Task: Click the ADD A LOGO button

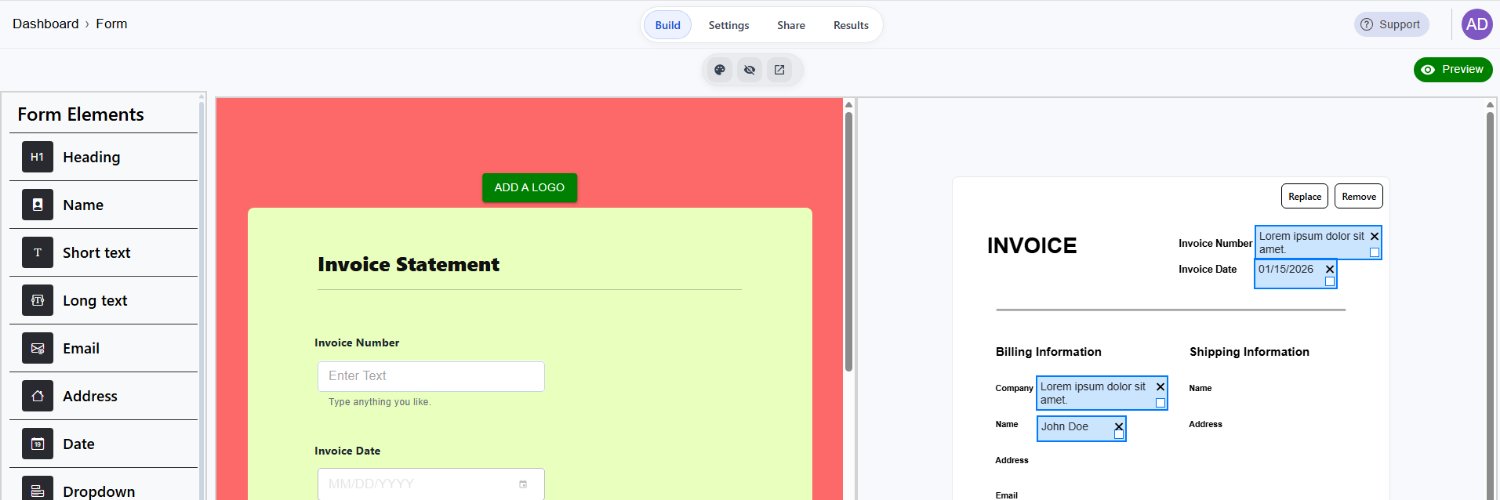Action: [x=530, y=187]
